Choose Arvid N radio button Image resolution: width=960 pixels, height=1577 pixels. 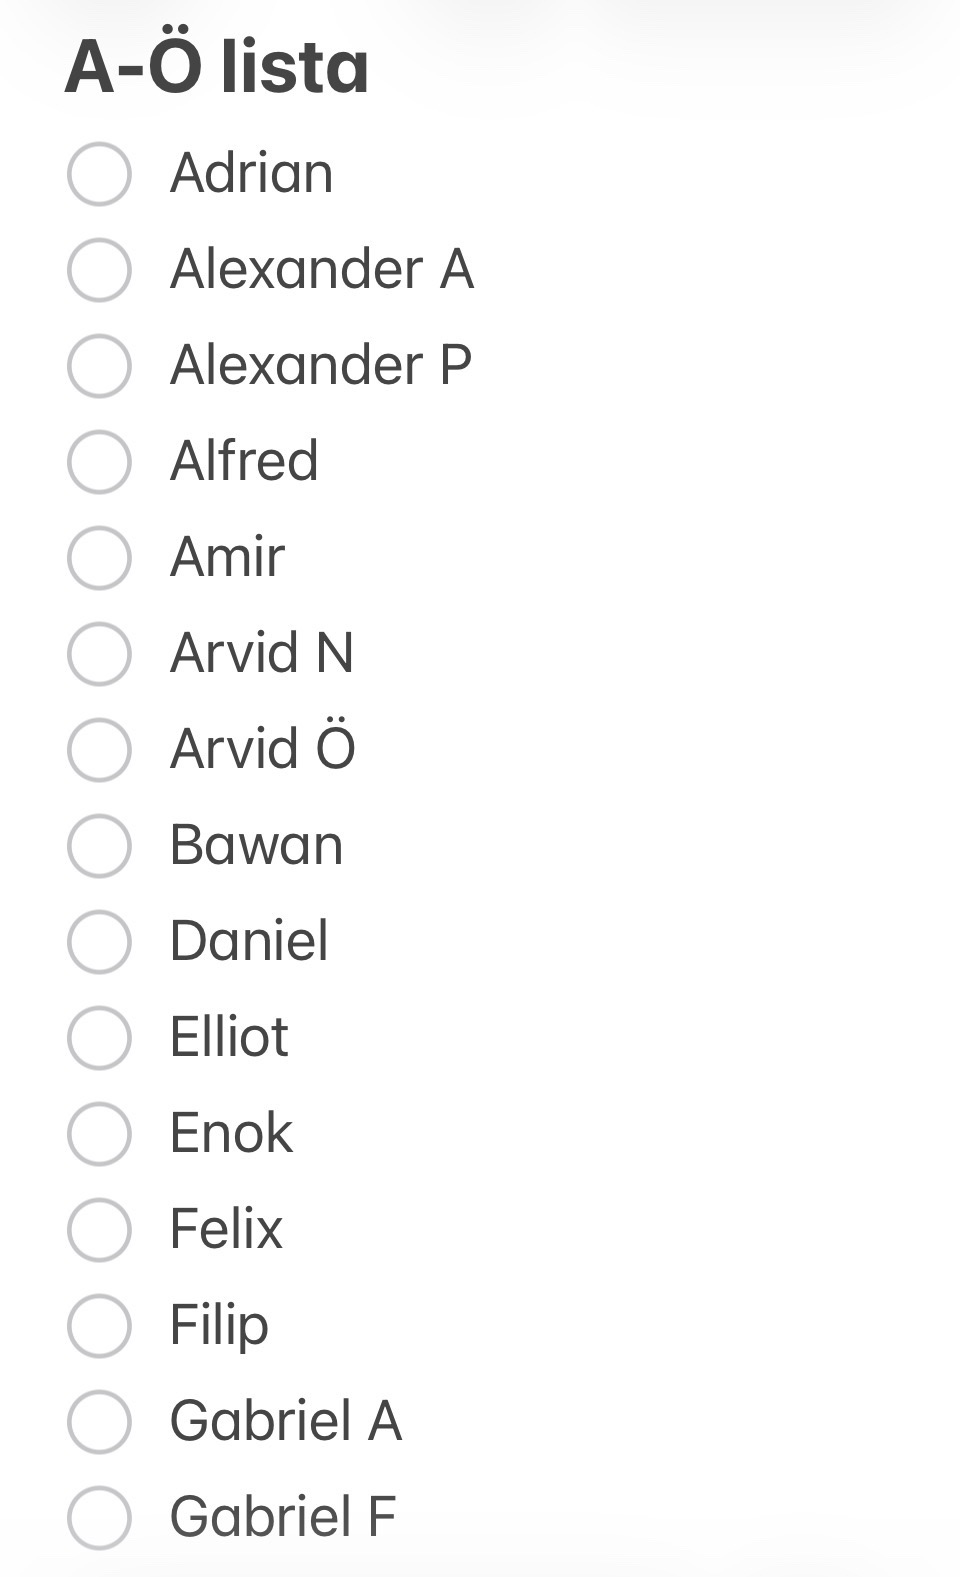click(x=99, y=654)
